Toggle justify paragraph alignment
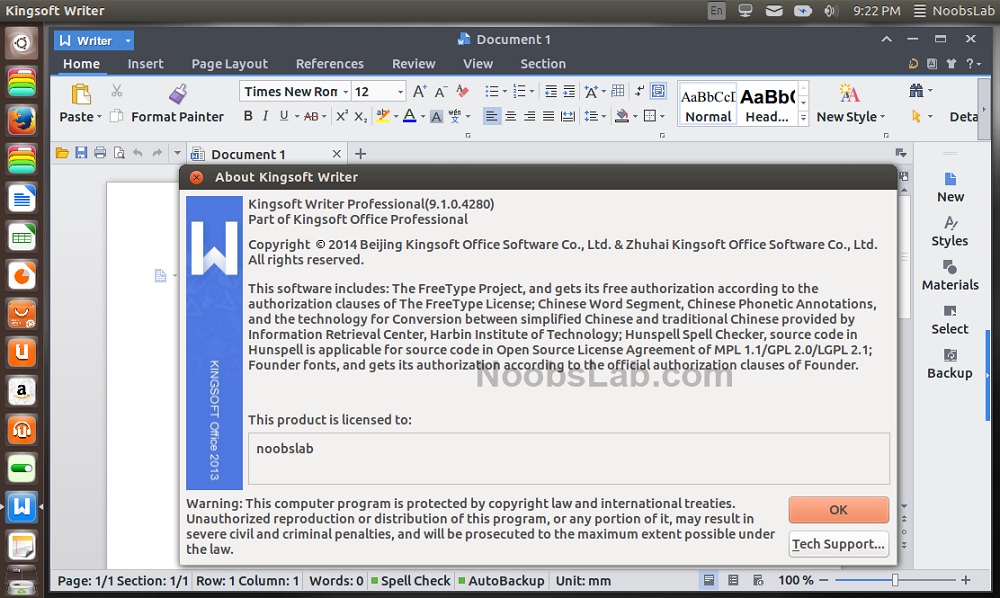This screenshot has height=598, width=1000. 548,116
